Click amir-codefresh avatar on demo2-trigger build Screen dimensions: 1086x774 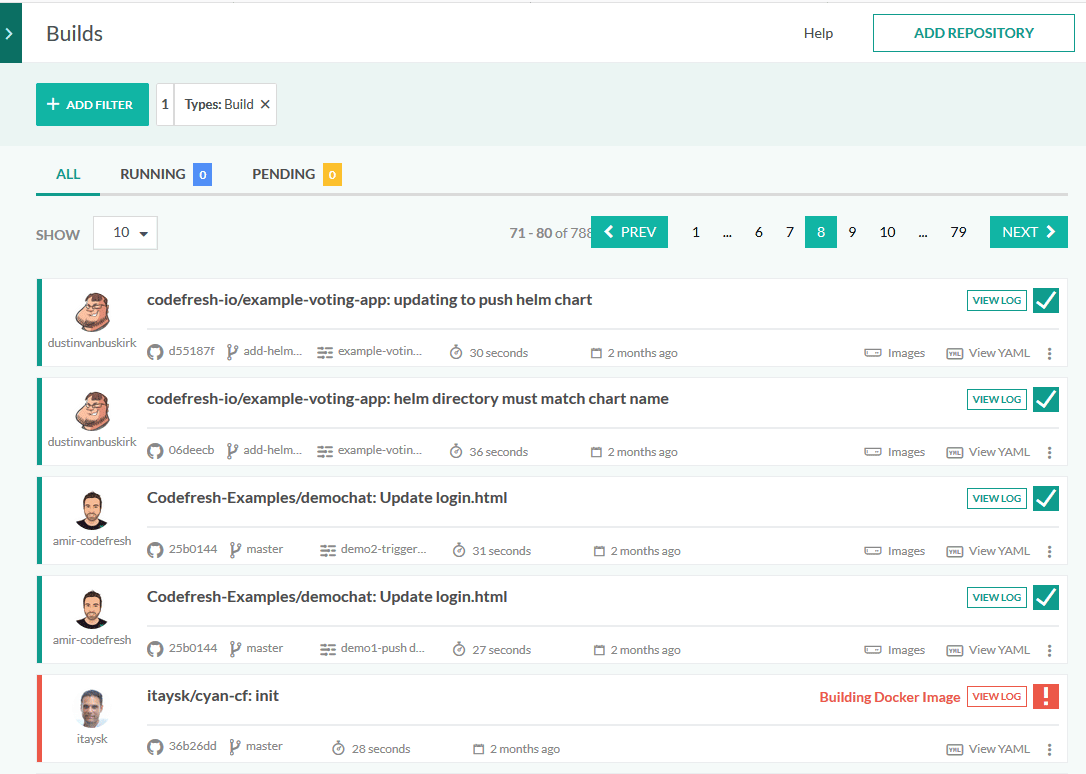click(91, 511)
